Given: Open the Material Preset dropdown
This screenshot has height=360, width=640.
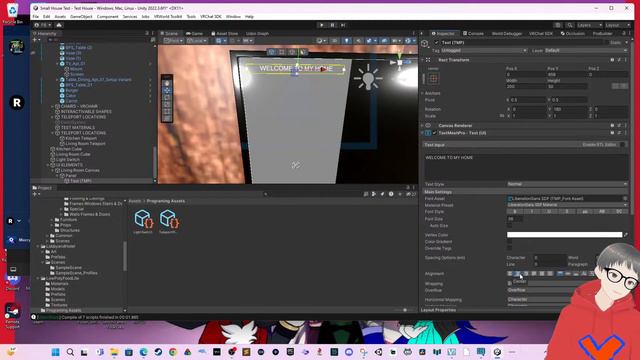Looking at the screenshot, I should (567, 205).
